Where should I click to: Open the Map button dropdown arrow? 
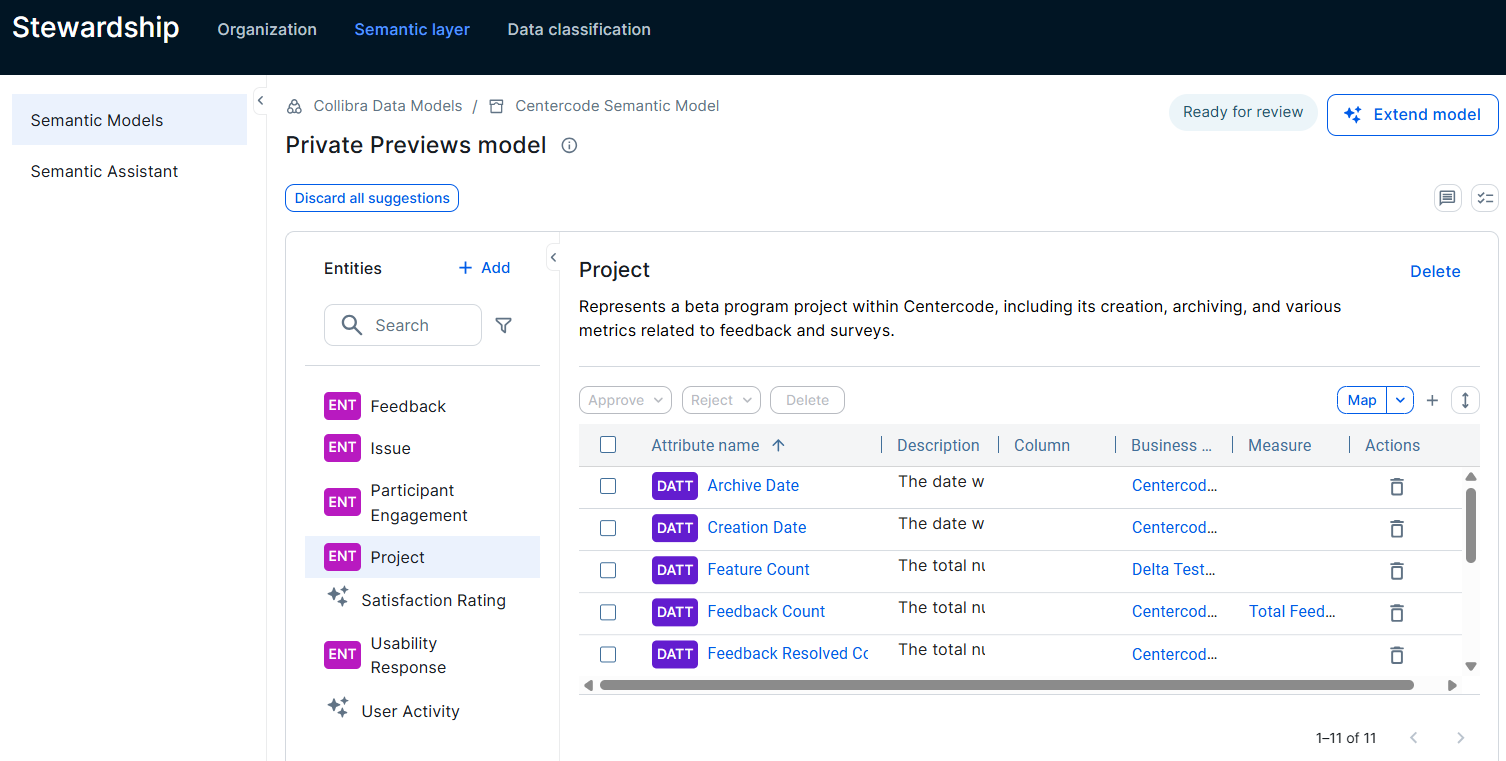1400,399
